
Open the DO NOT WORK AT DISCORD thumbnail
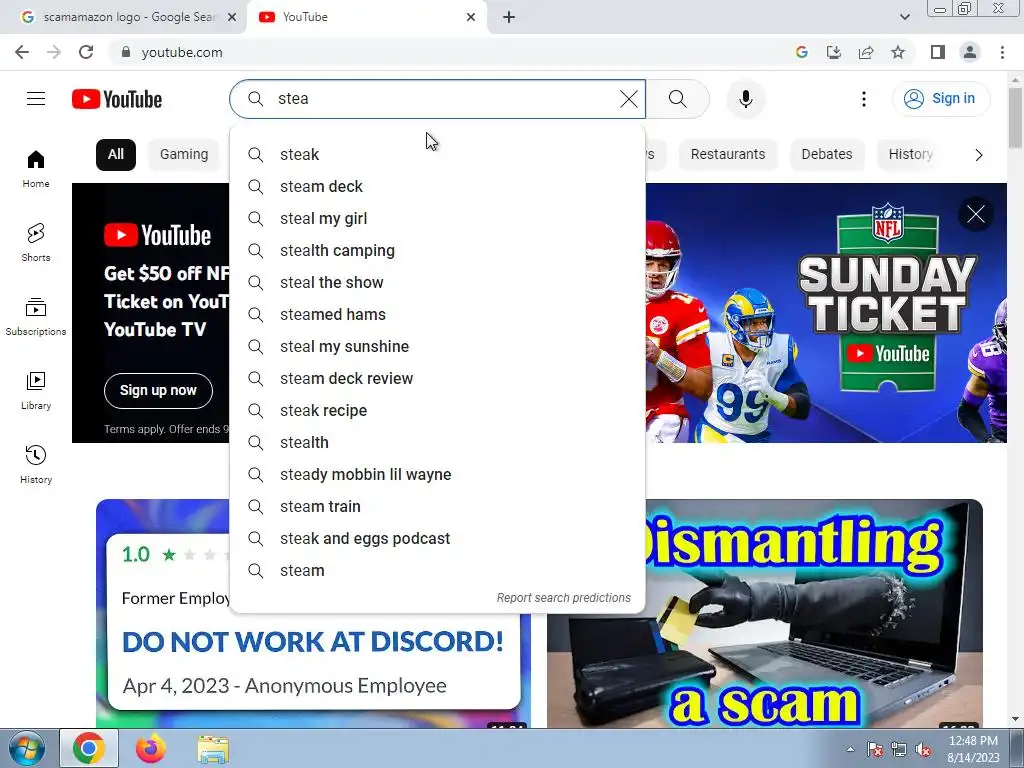(x=313, y=669)
